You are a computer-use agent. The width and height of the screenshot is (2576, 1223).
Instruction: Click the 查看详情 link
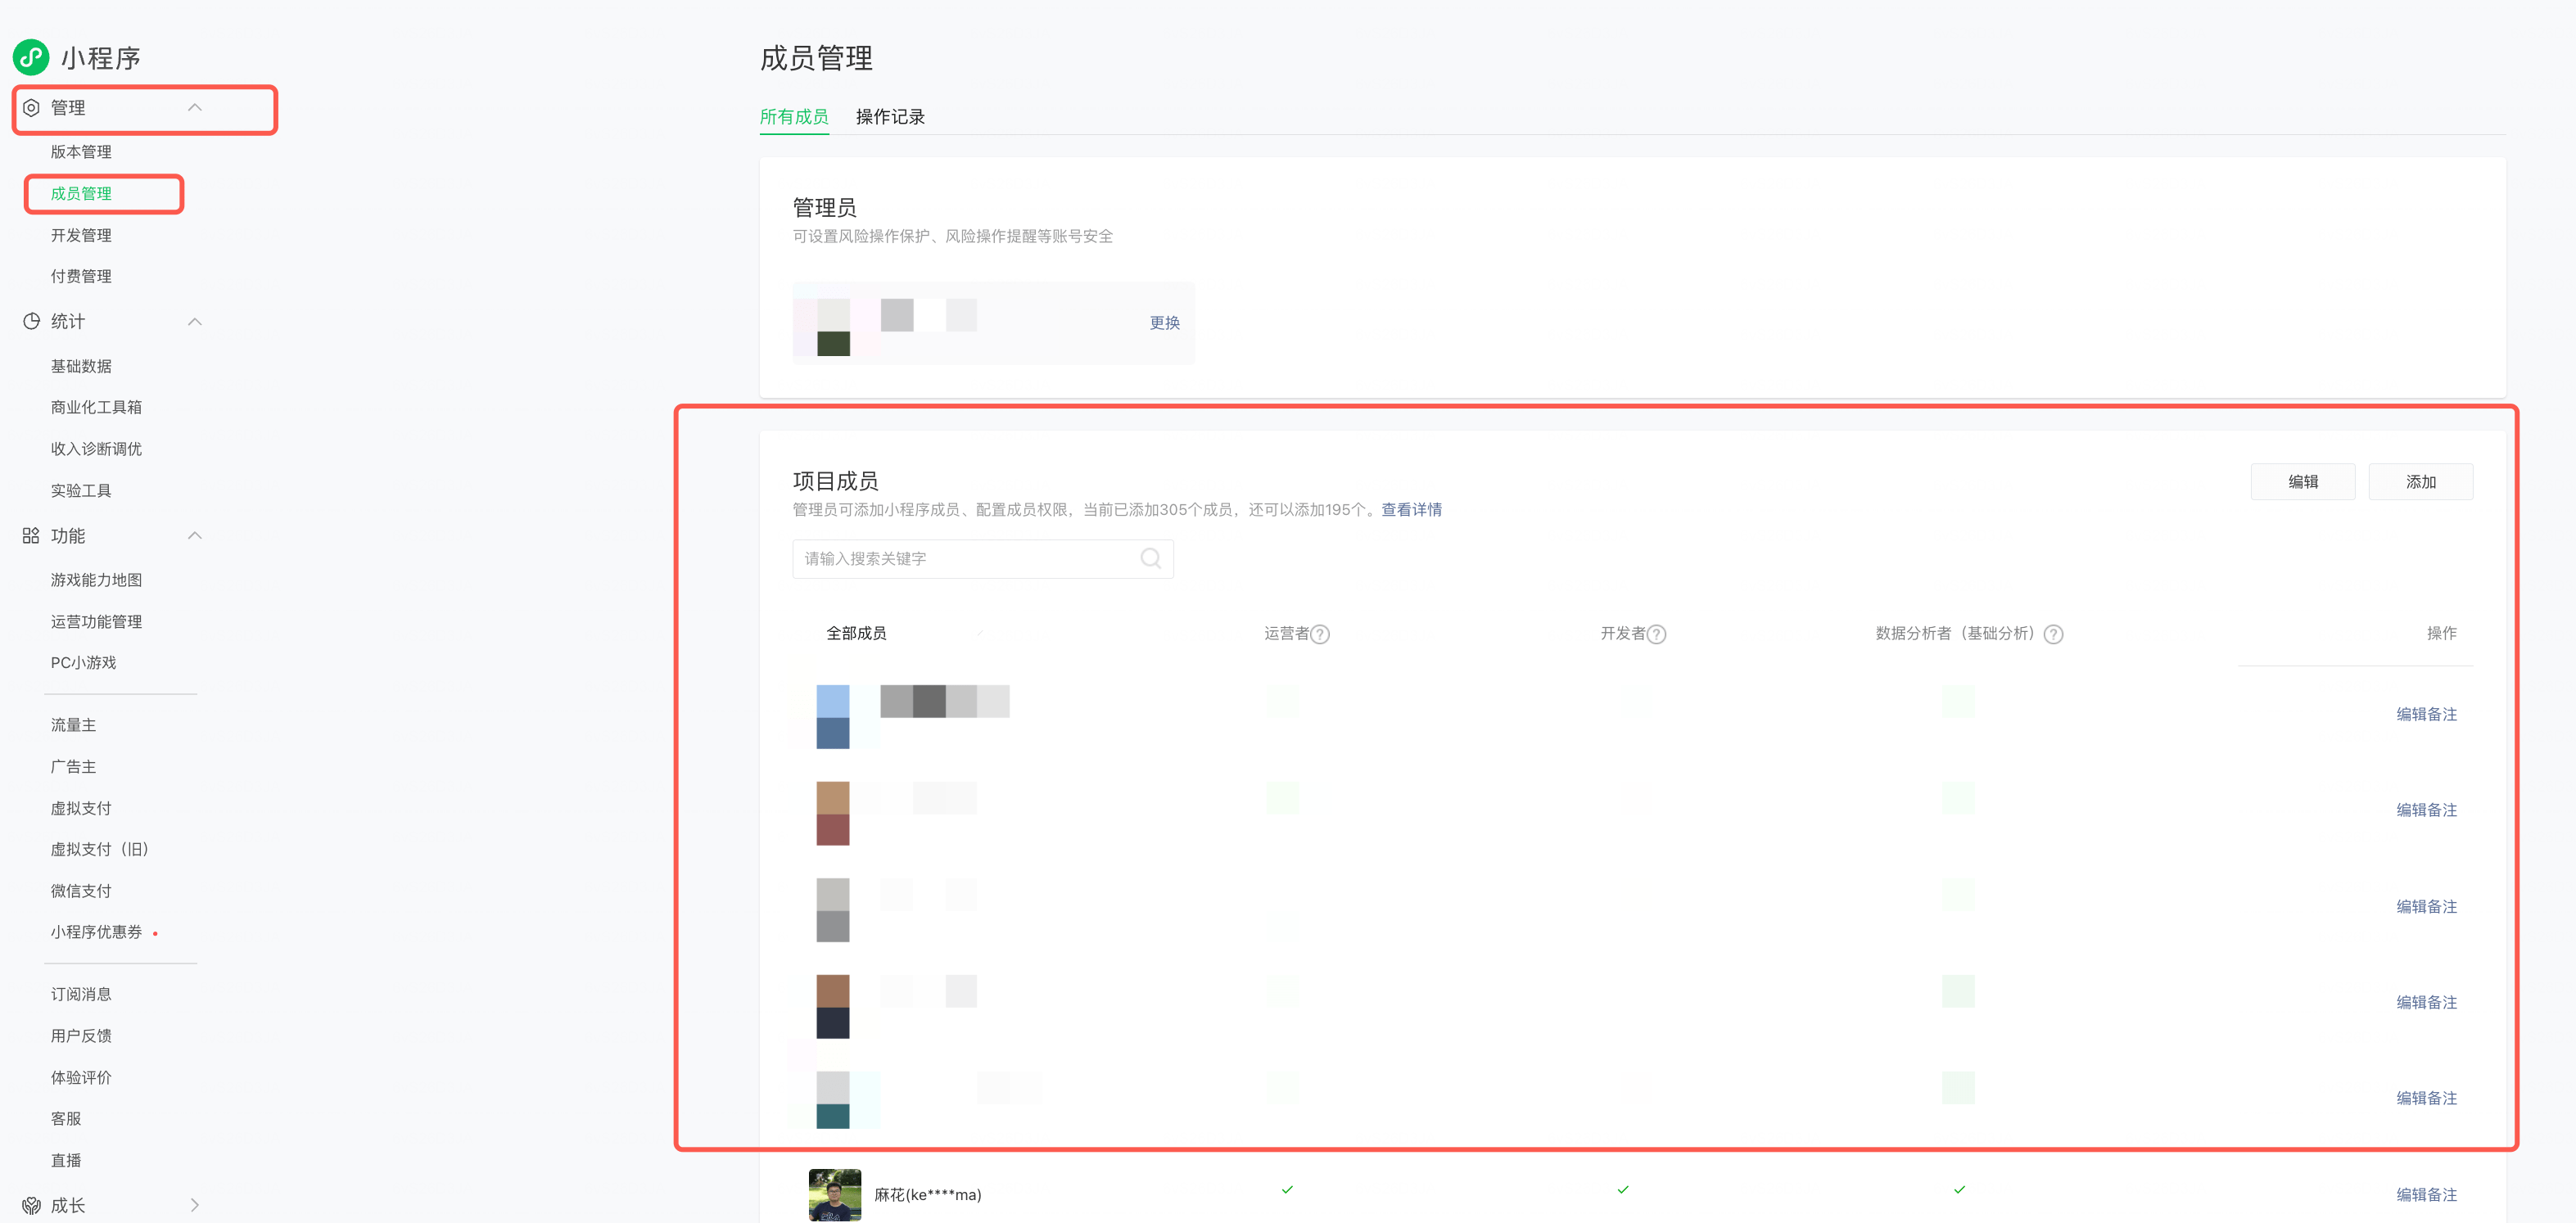pyautogui.click(x=1411, y=510)
